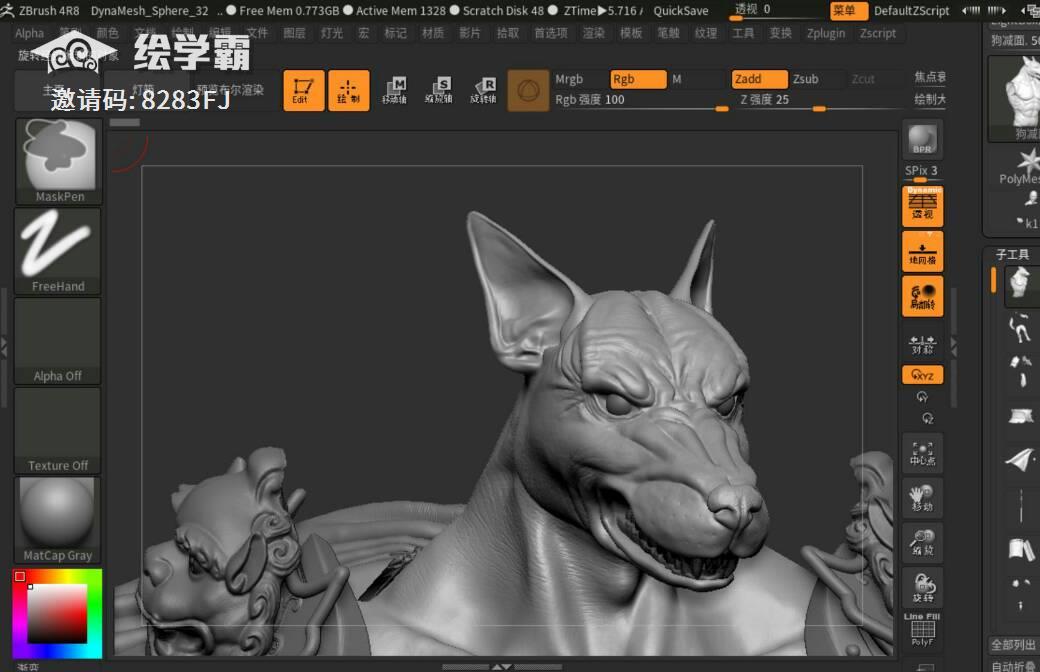
Task: Click the 中心点 frame icon
Action: pyautogui.click(x=922, y=454)
